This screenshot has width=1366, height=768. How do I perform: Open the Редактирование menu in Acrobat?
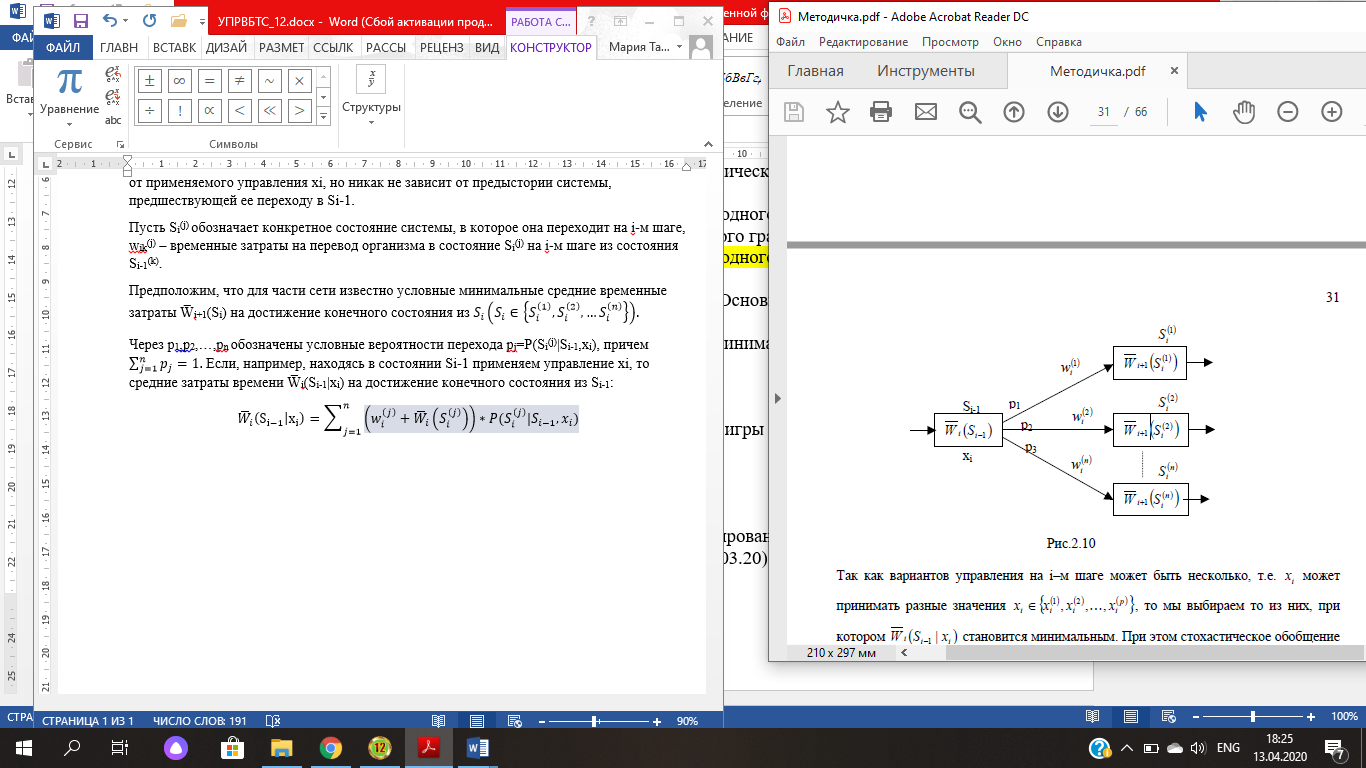coord(863,42)
